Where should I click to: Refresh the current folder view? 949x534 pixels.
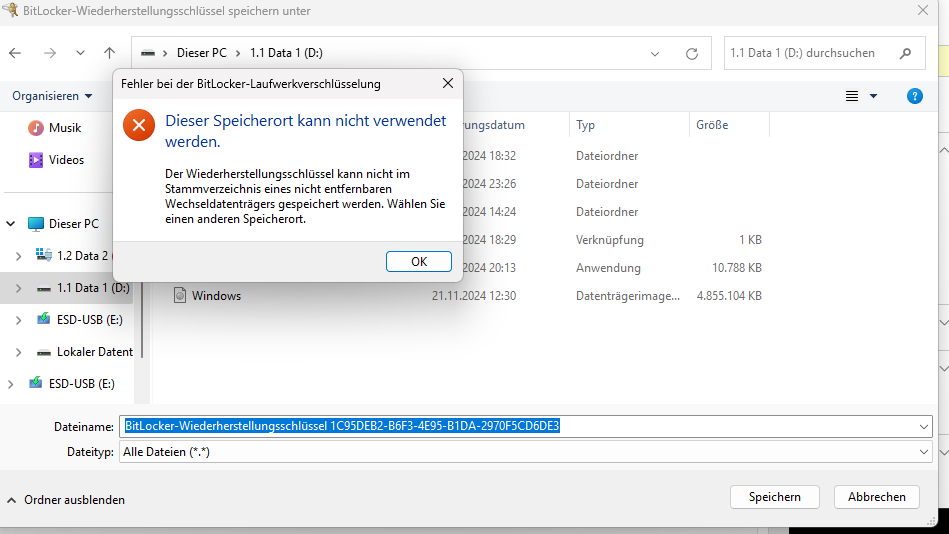point(692,54)
